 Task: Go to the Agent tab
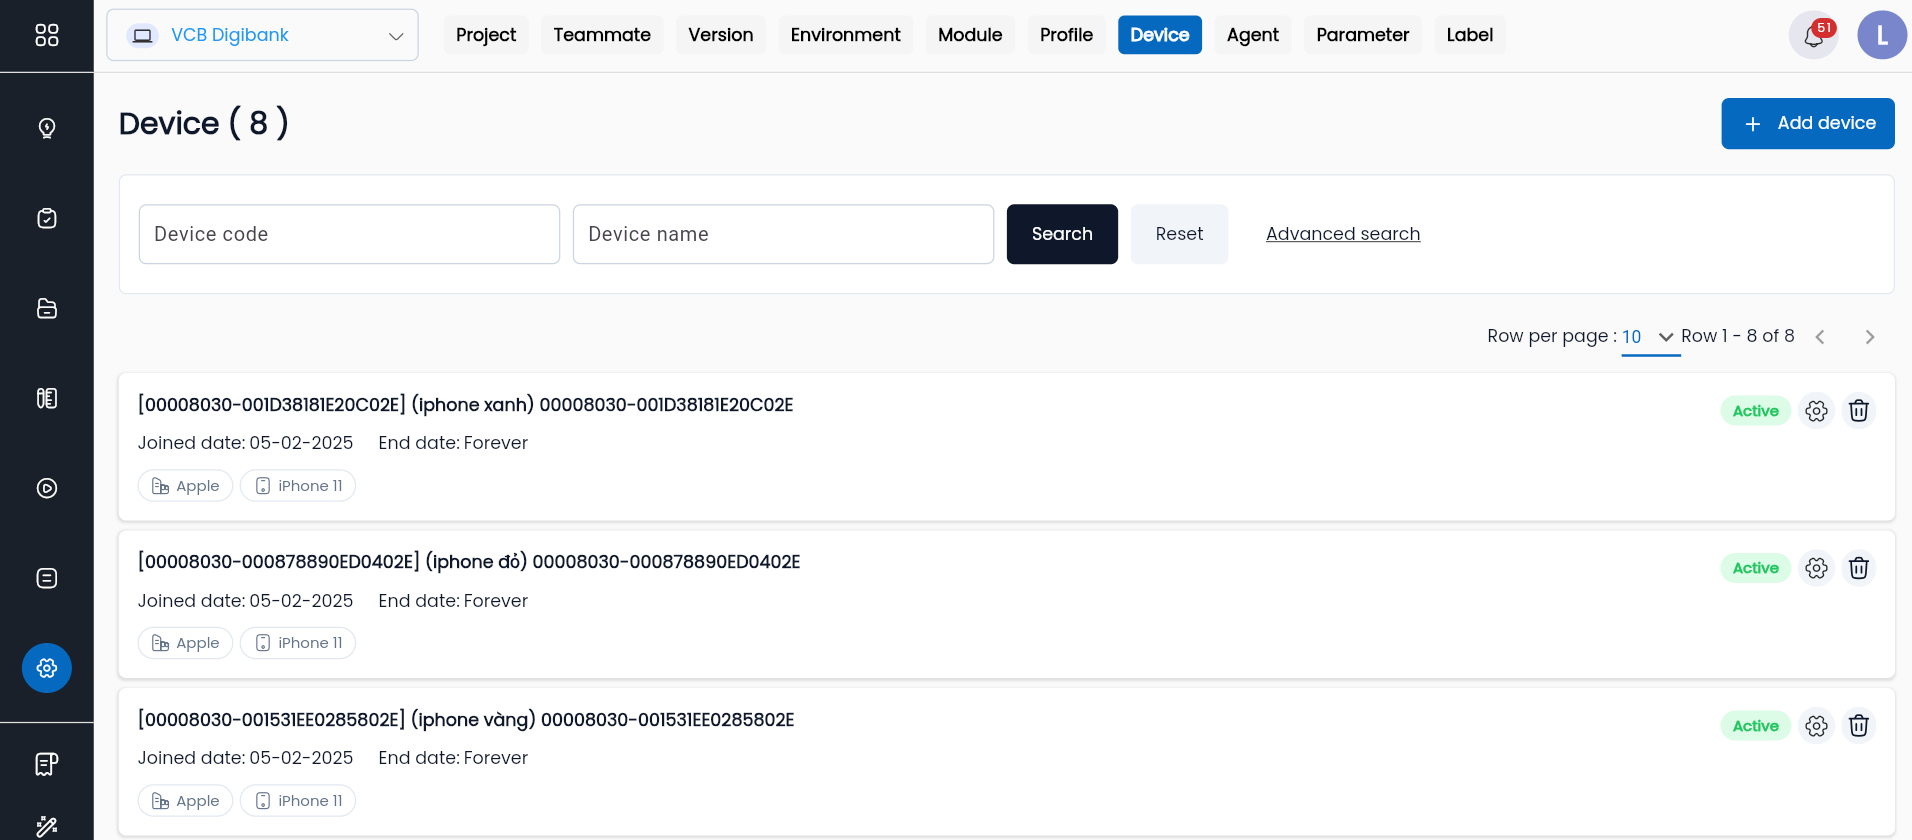coord(1253,35)
